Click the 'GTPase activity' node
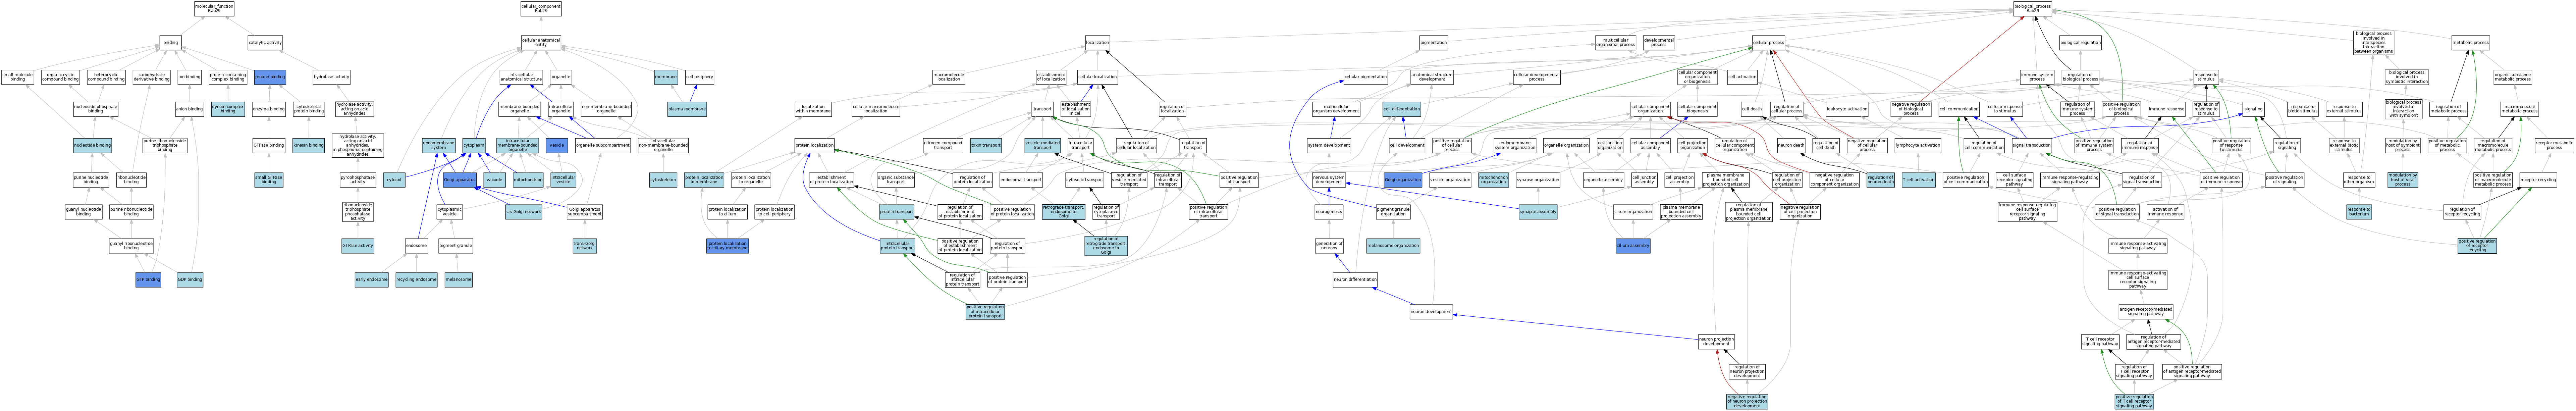Screen dimensions: 2576x411 pos(358,246)
